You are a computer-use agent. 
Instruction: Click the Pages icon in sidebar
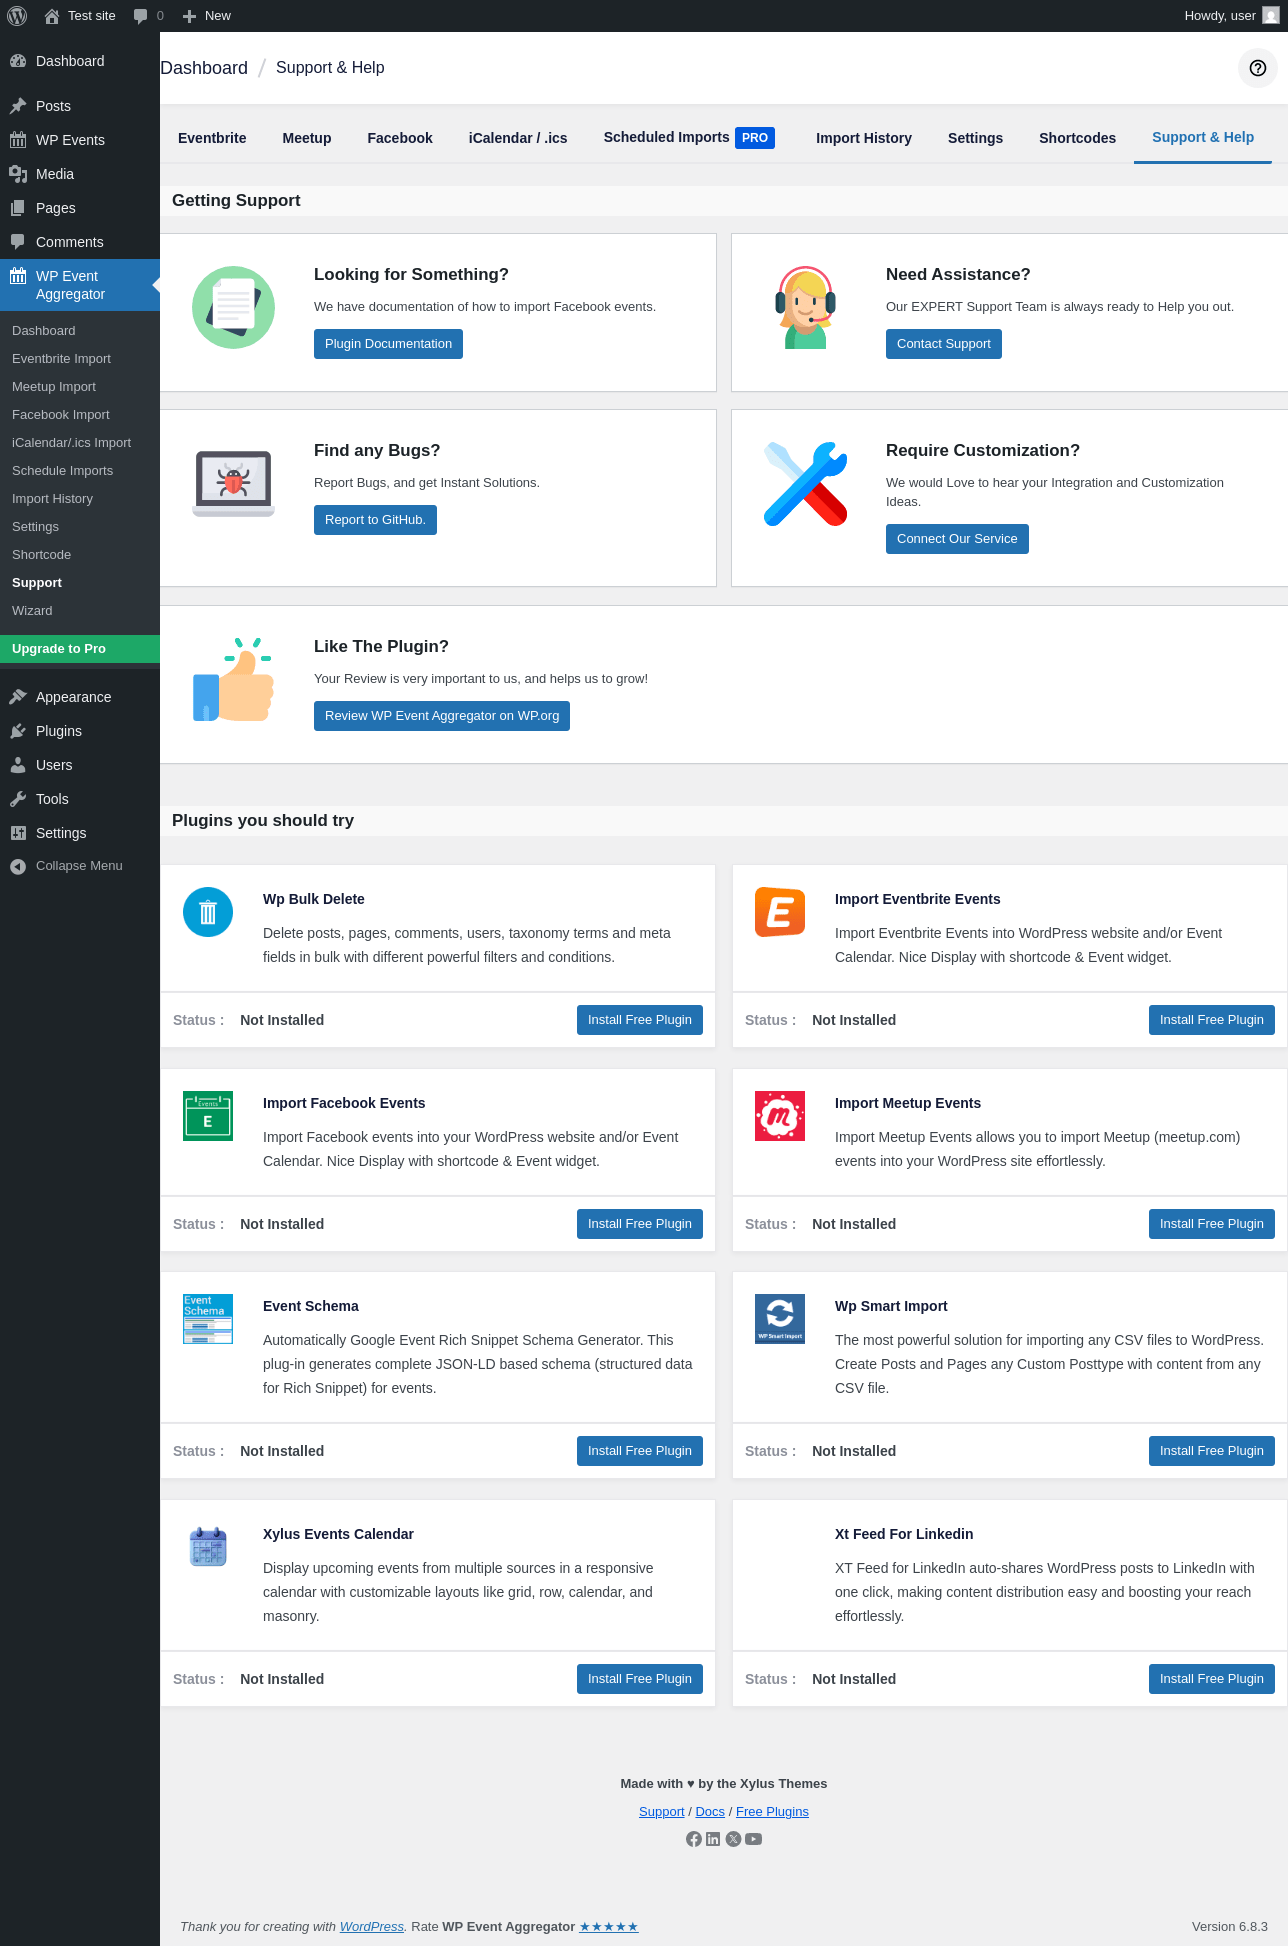click(18, 208)
